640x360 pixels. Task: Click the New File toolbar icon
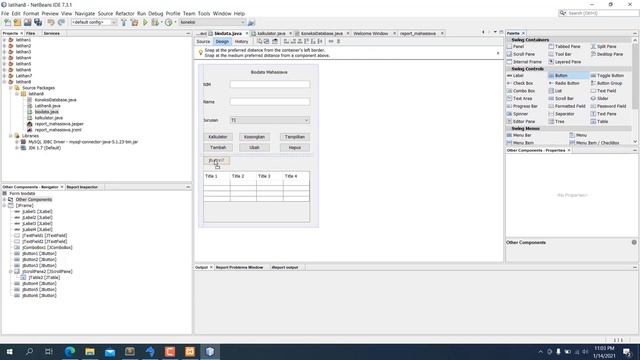pyautogui.click(x=7, y=22)
